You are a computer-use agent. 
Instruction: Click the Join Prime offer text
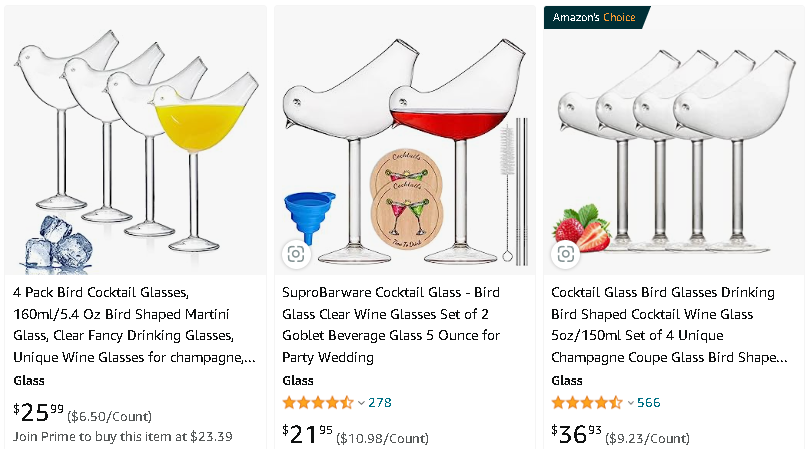tap(123, 436)
